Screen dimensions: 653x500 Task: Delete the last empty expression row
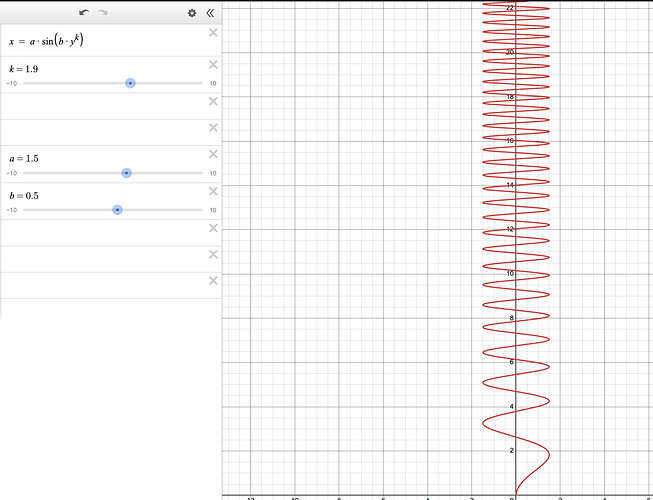pyautogui.click(x=213, y=281)
